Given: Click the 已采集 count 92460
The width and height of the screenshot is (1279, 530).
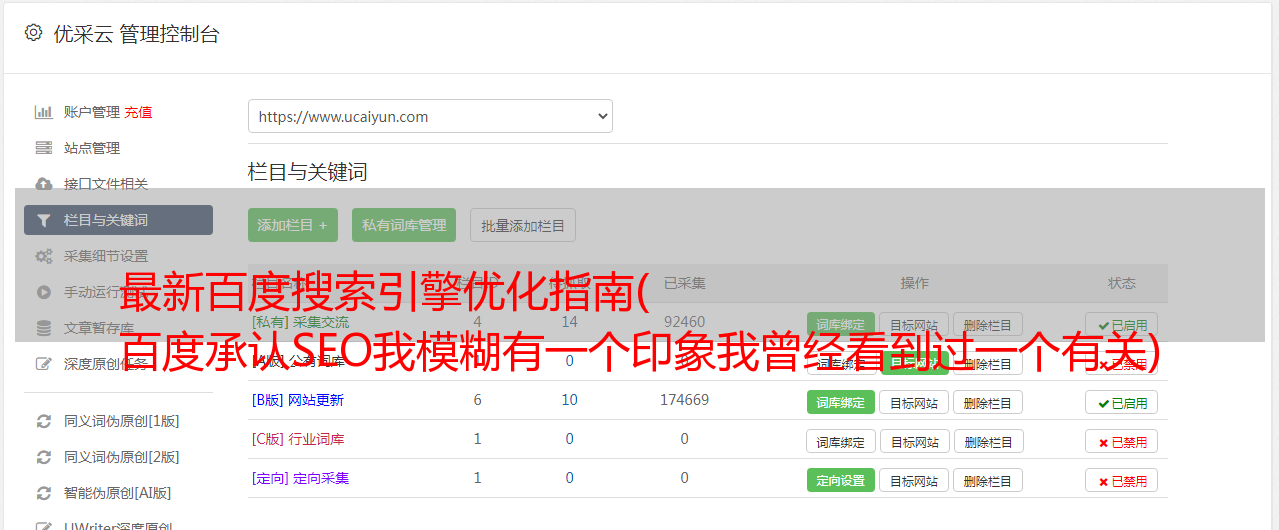Looking at the screenshot, I should click(x=684, y=322).
